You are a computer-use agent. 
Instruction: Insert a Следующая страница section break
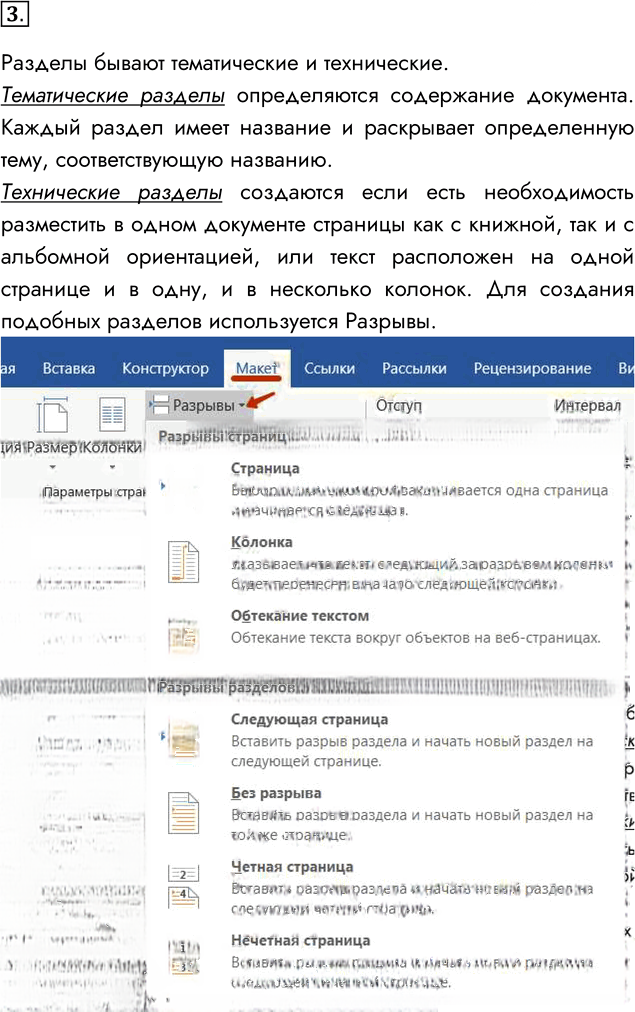(x=384, y=740)
